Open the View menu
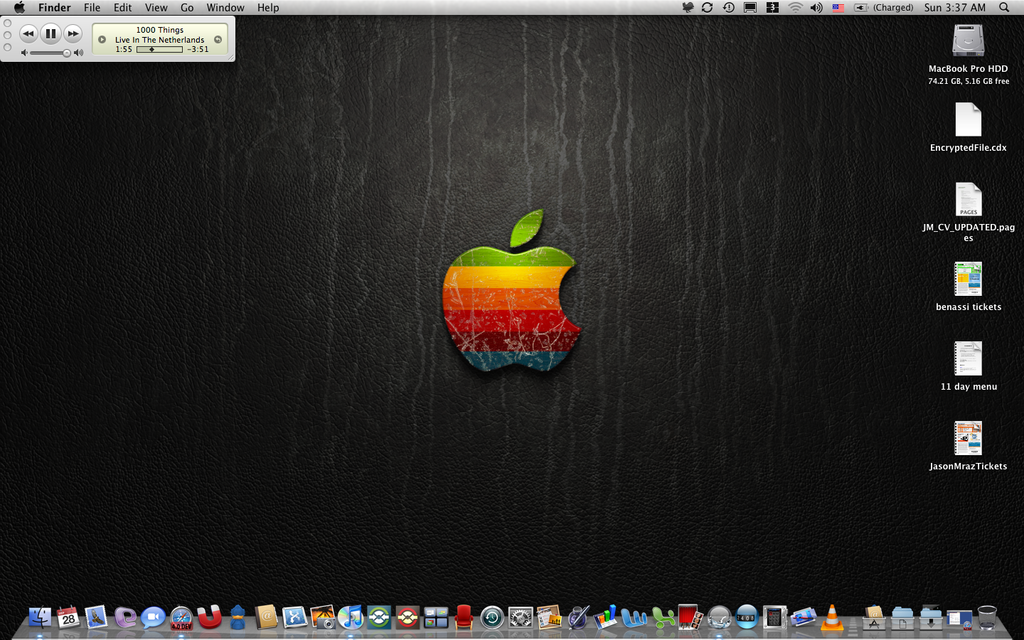Image resolution: width=1024 pixels, height=640 pixels. pos(156,7)
